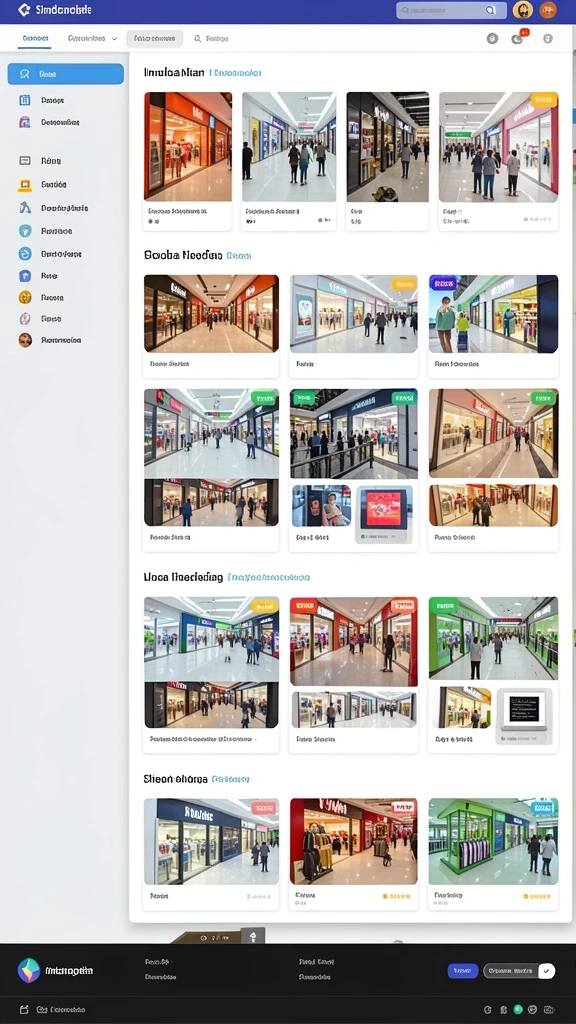The width and height of the screenshot is (576, 1024).
Task: Click the gray up-arrow button above the footer
Action: pos(253,936)
